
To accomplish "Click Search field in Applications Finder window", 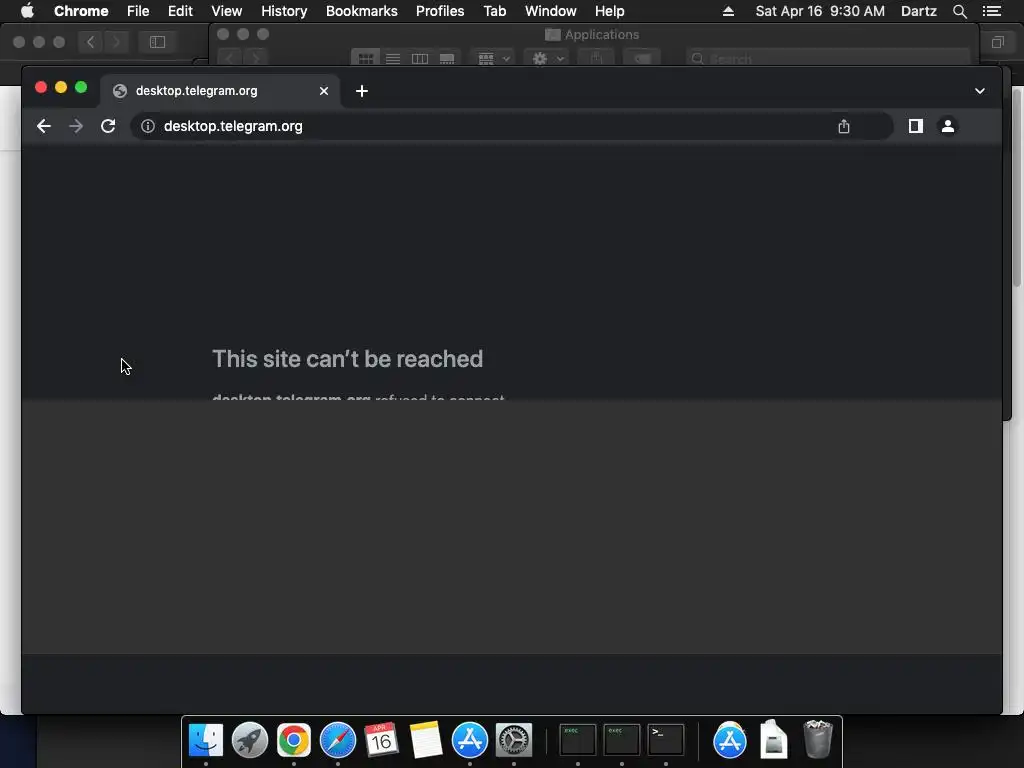I will tap(828, 59).
